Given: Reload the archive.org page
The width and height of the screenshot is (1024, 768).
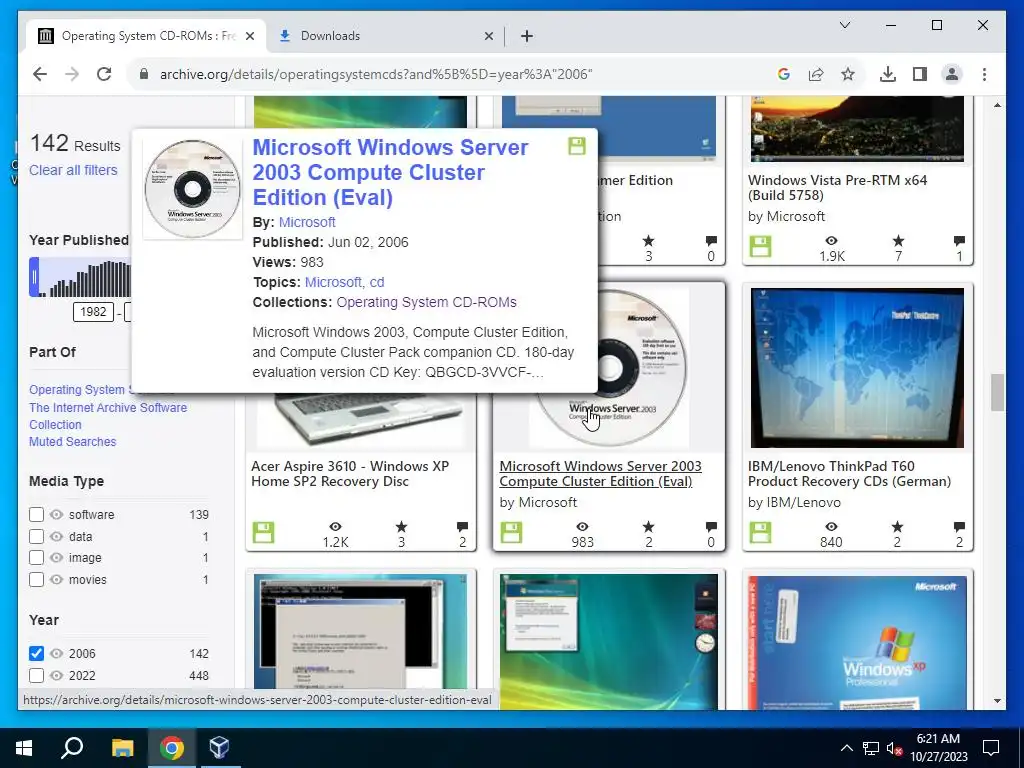Looking at the screenshot, I should pyautogui.click(x=104, y=74).
